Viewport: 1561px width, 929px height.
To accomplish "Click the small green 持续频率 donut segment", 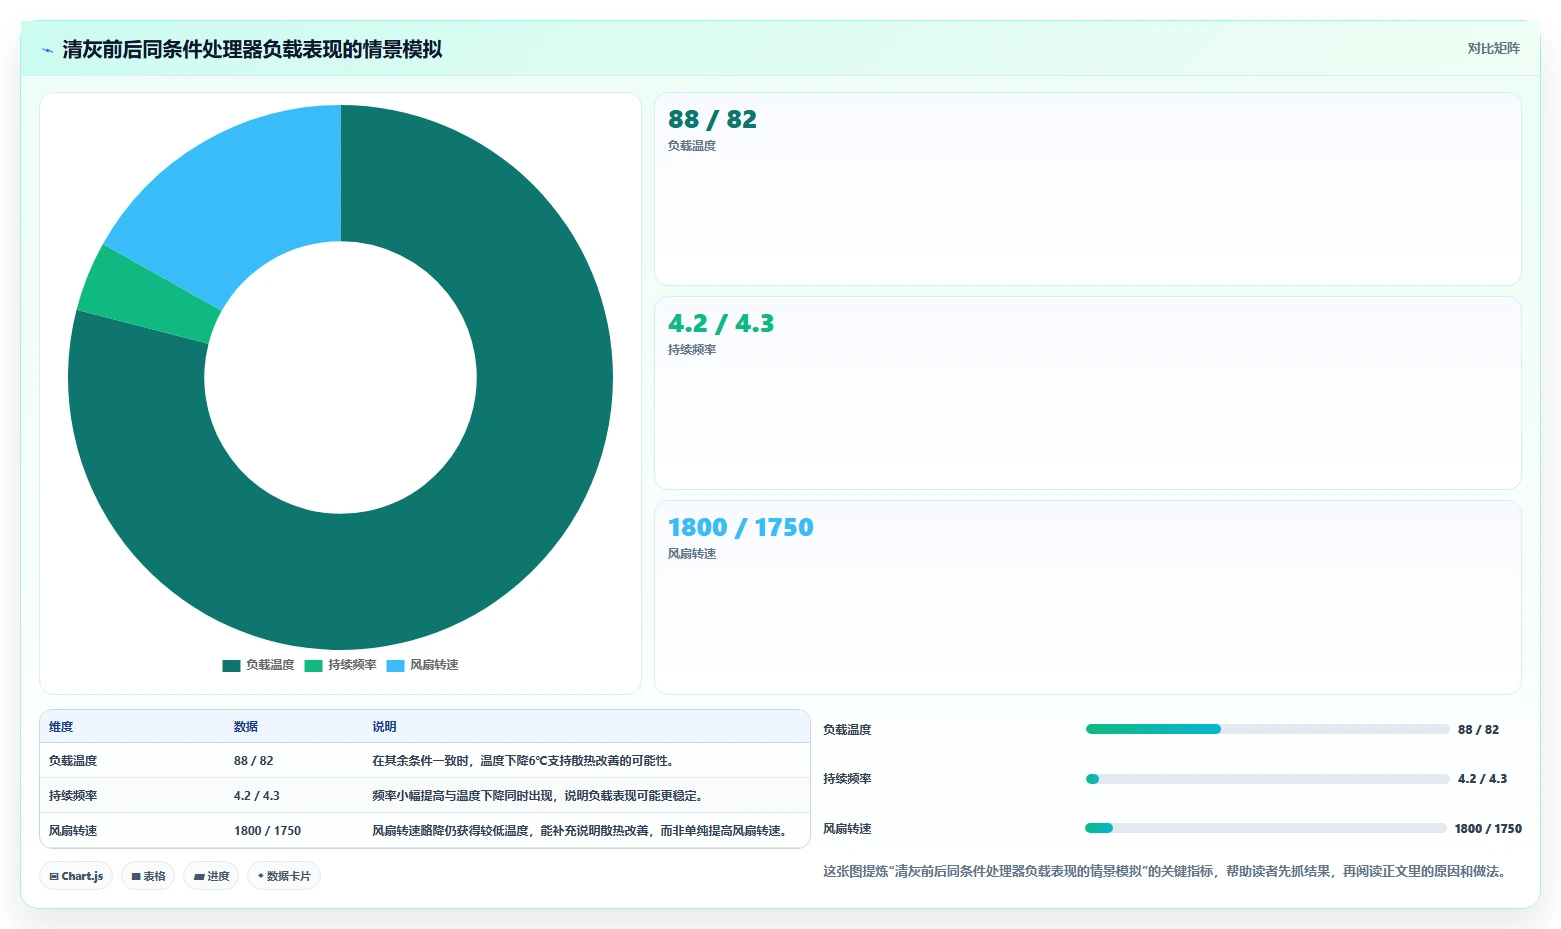I will click(x=150, y=298).
